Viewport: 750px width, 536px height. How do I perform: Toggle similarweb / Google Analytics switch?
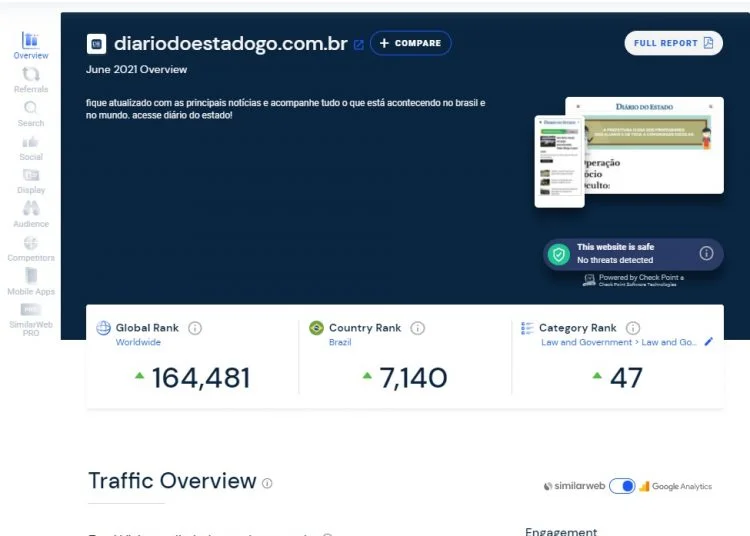coord(622,486)
